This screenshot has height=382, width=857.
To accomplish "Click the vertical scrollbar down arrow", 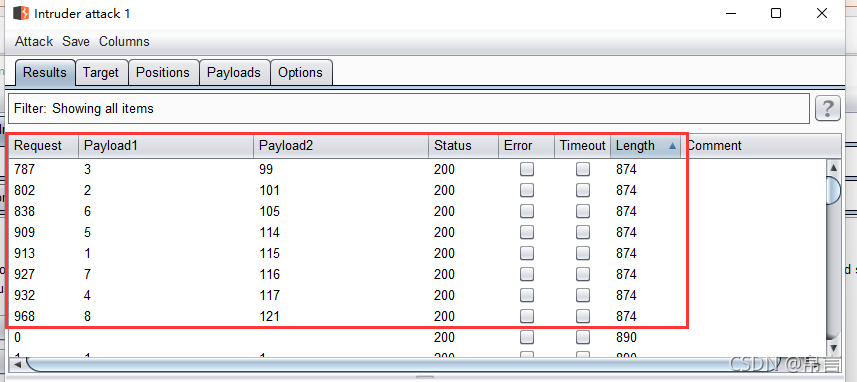I will click(833, 348).
